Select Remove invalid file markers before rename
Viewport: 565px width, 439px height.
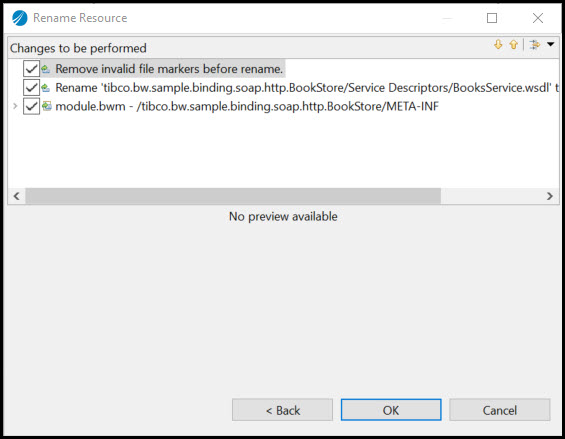click(169, 69)
